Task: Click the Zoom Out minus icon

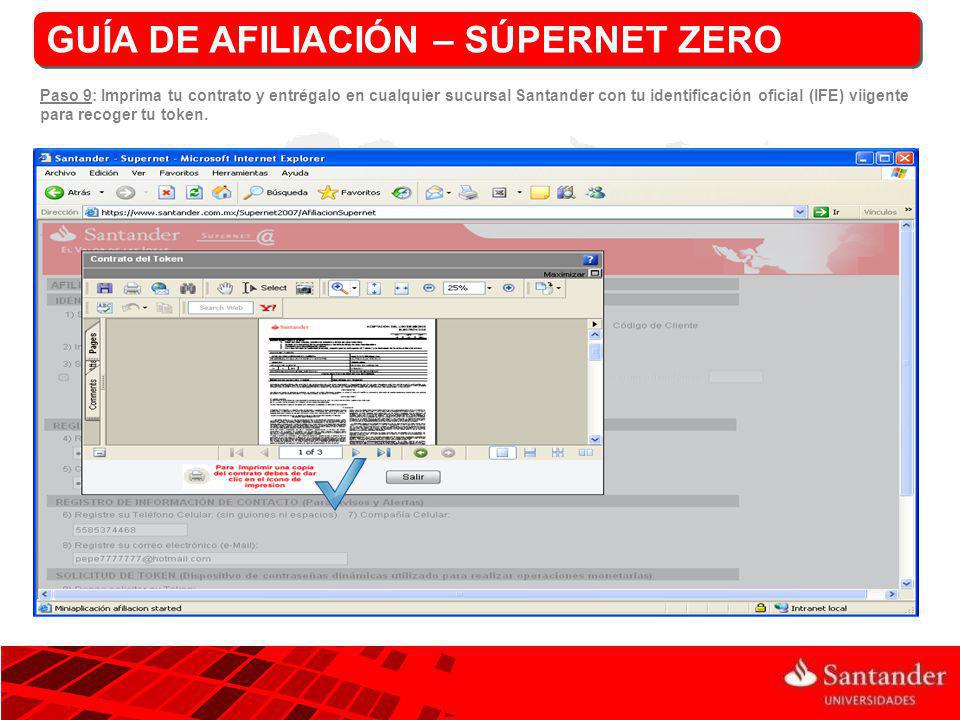Action: coord(429,288)
